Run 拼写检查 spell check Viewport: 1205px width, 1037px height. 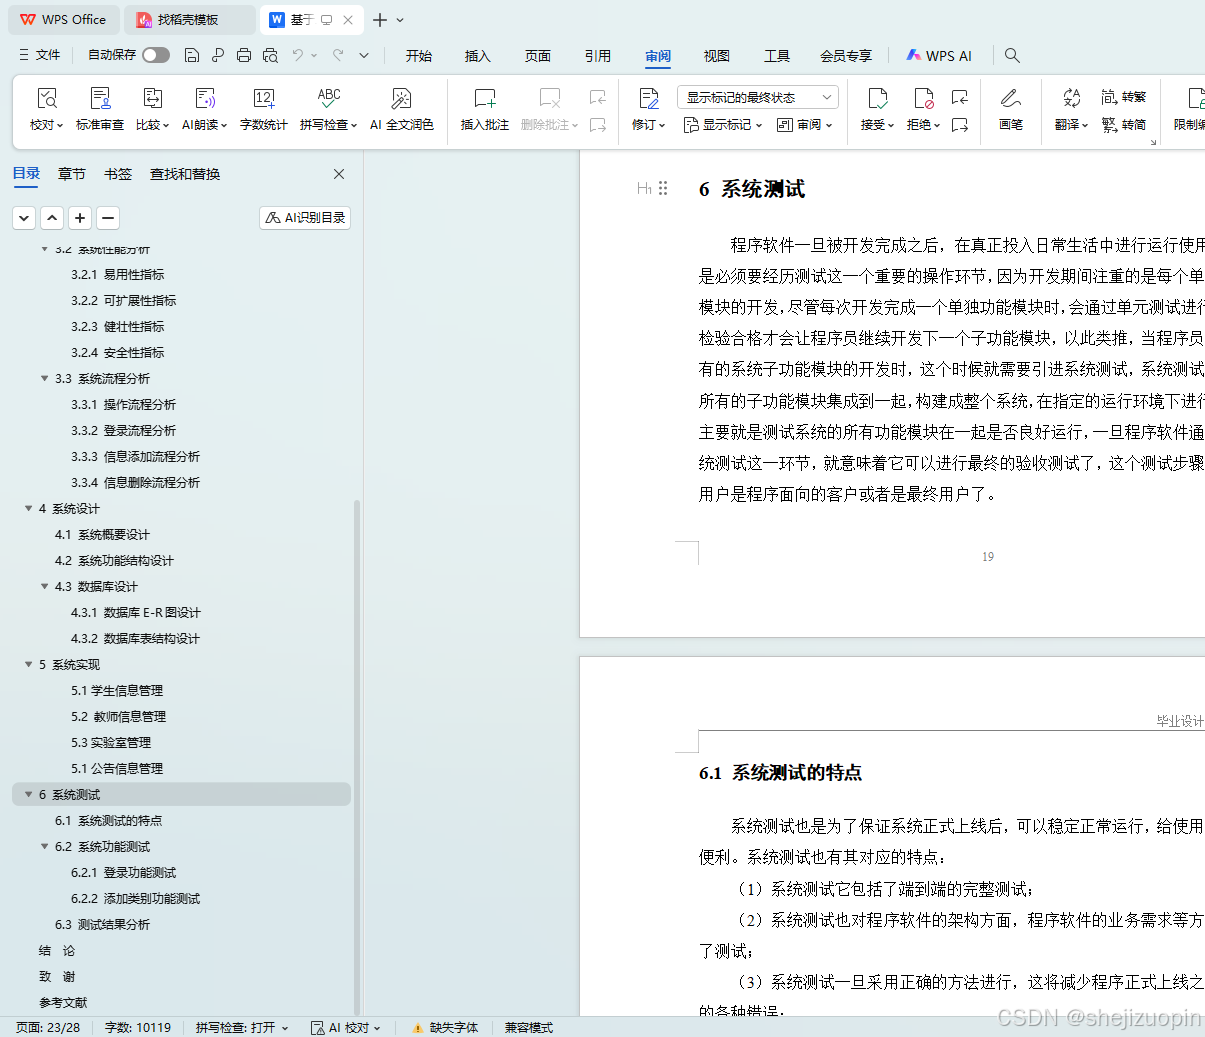(328, 108)
